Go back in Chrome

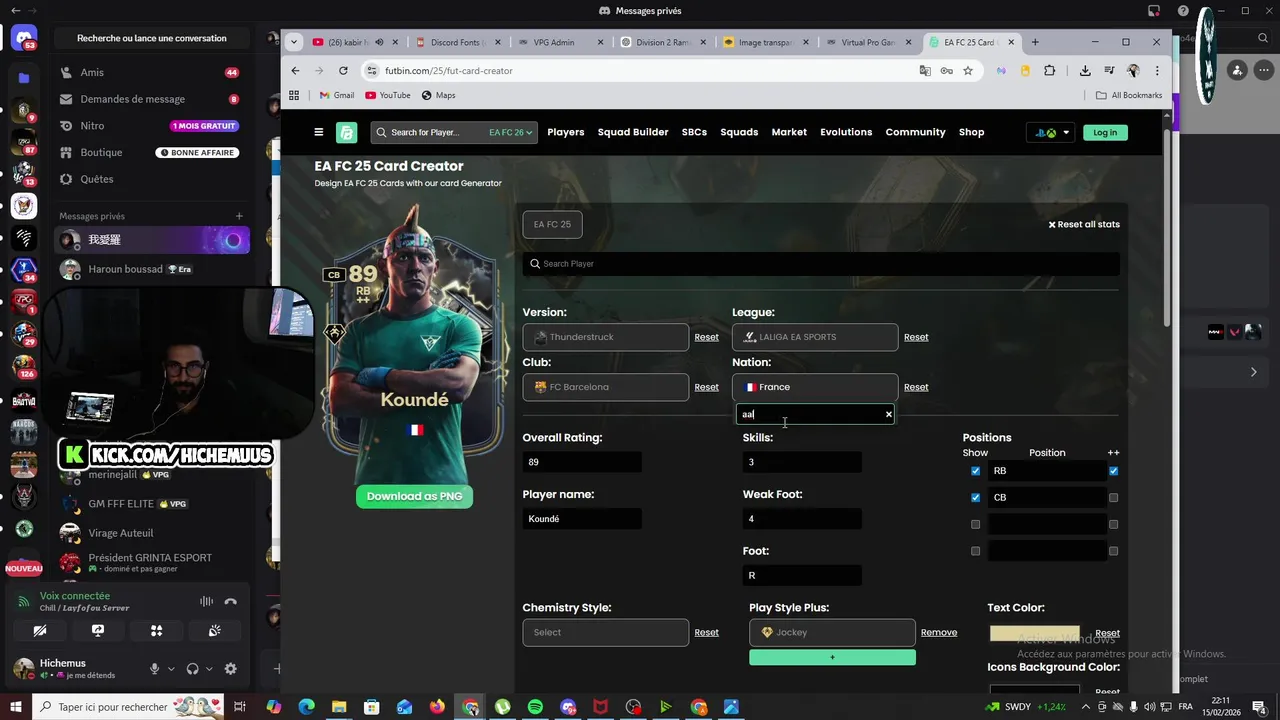pos(295,71)
